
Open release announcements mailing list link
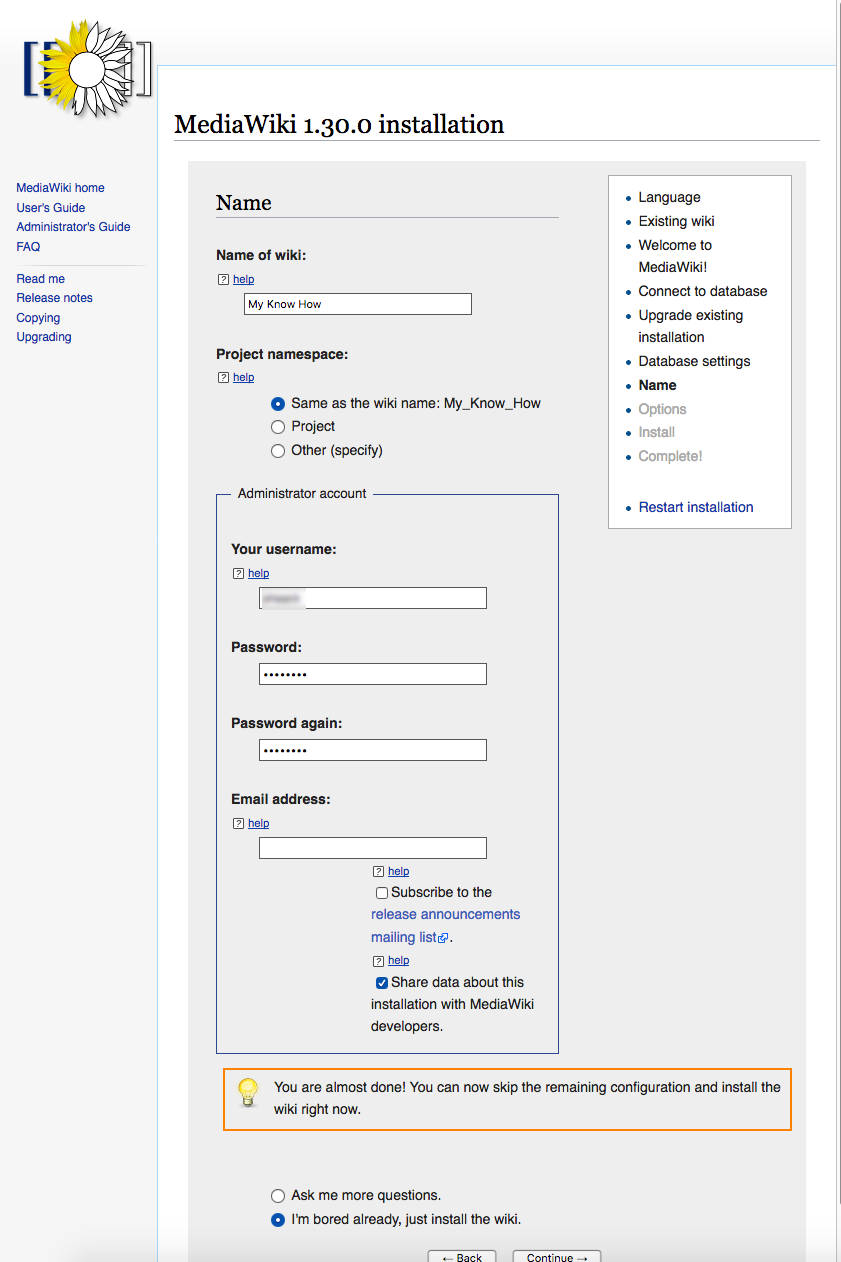tap(445, 926)
